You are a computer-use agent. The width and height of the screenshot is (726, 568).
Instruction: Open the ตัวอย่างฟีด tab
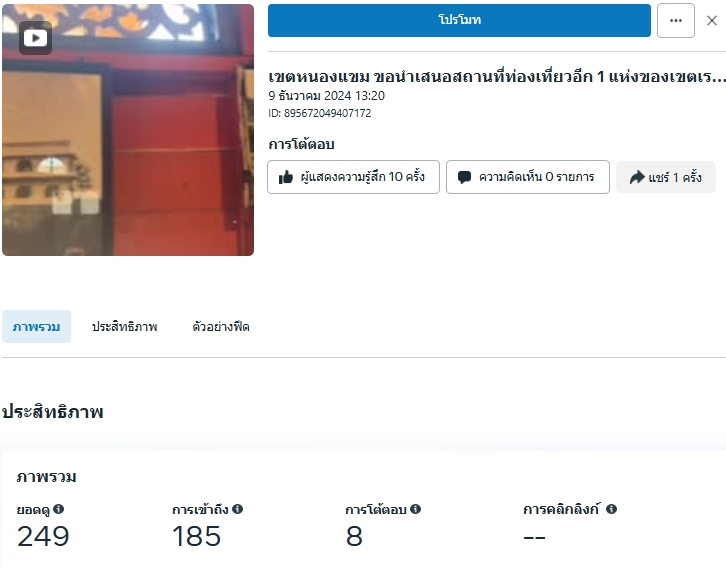(221, 327)
